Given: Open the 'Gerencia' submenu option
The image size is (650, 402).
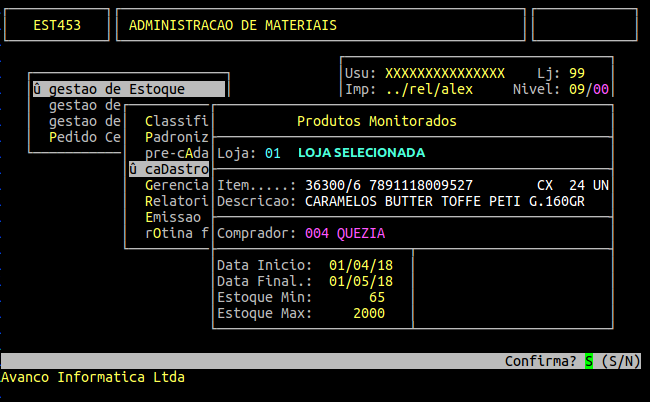Looking at the screenshot, I should 176,186.
